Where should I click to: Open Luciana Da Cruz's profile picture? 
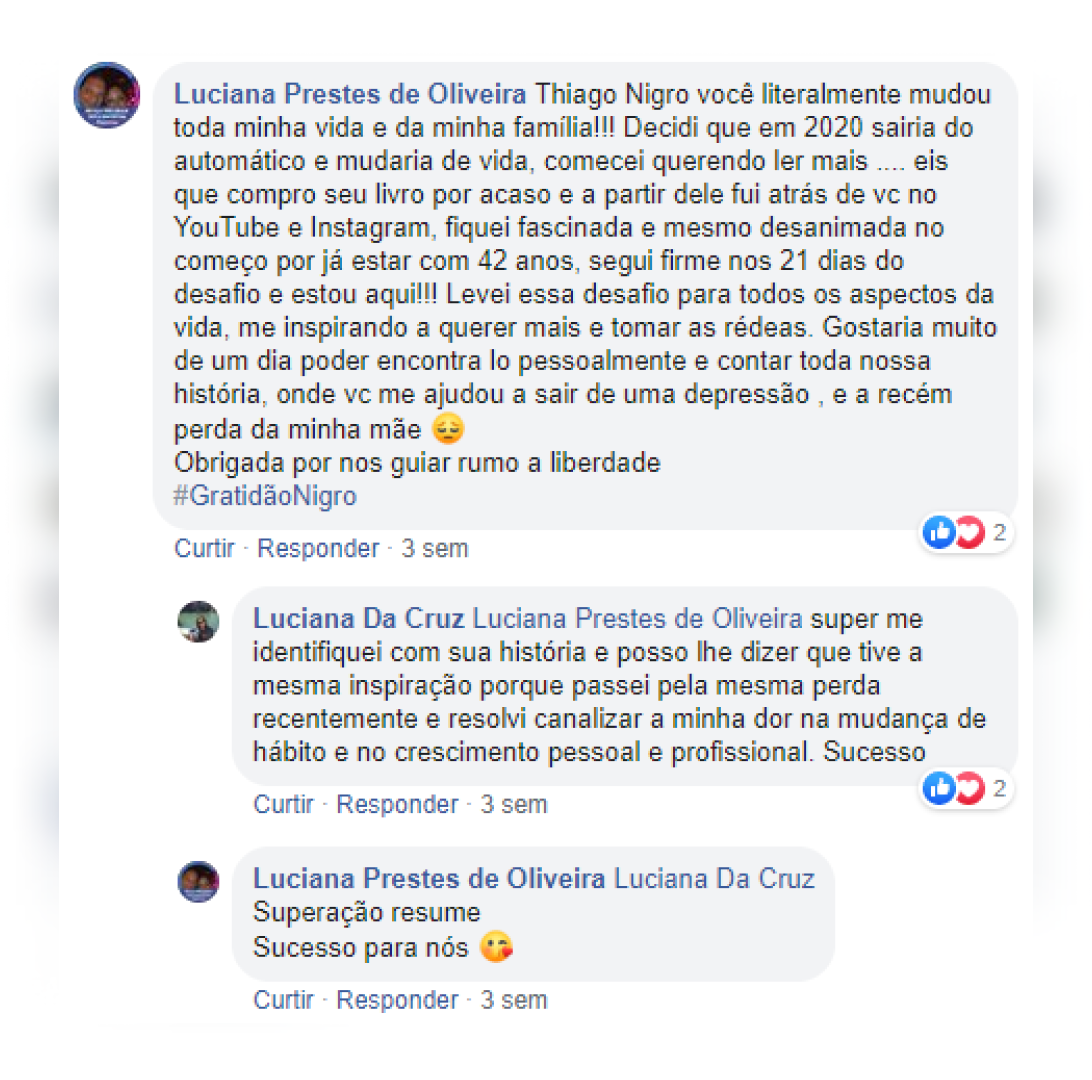click(198, 622)
